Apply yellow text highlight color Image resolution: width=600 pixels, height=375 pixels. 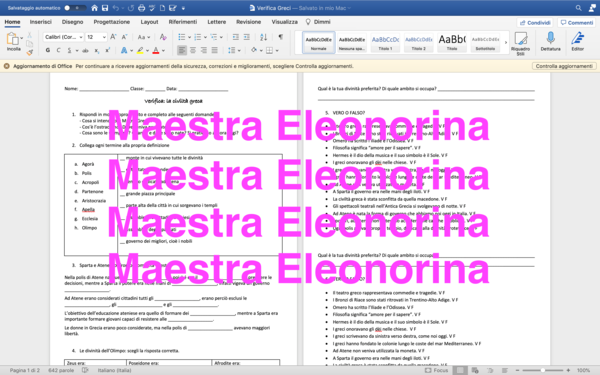[x=140, y=50]
